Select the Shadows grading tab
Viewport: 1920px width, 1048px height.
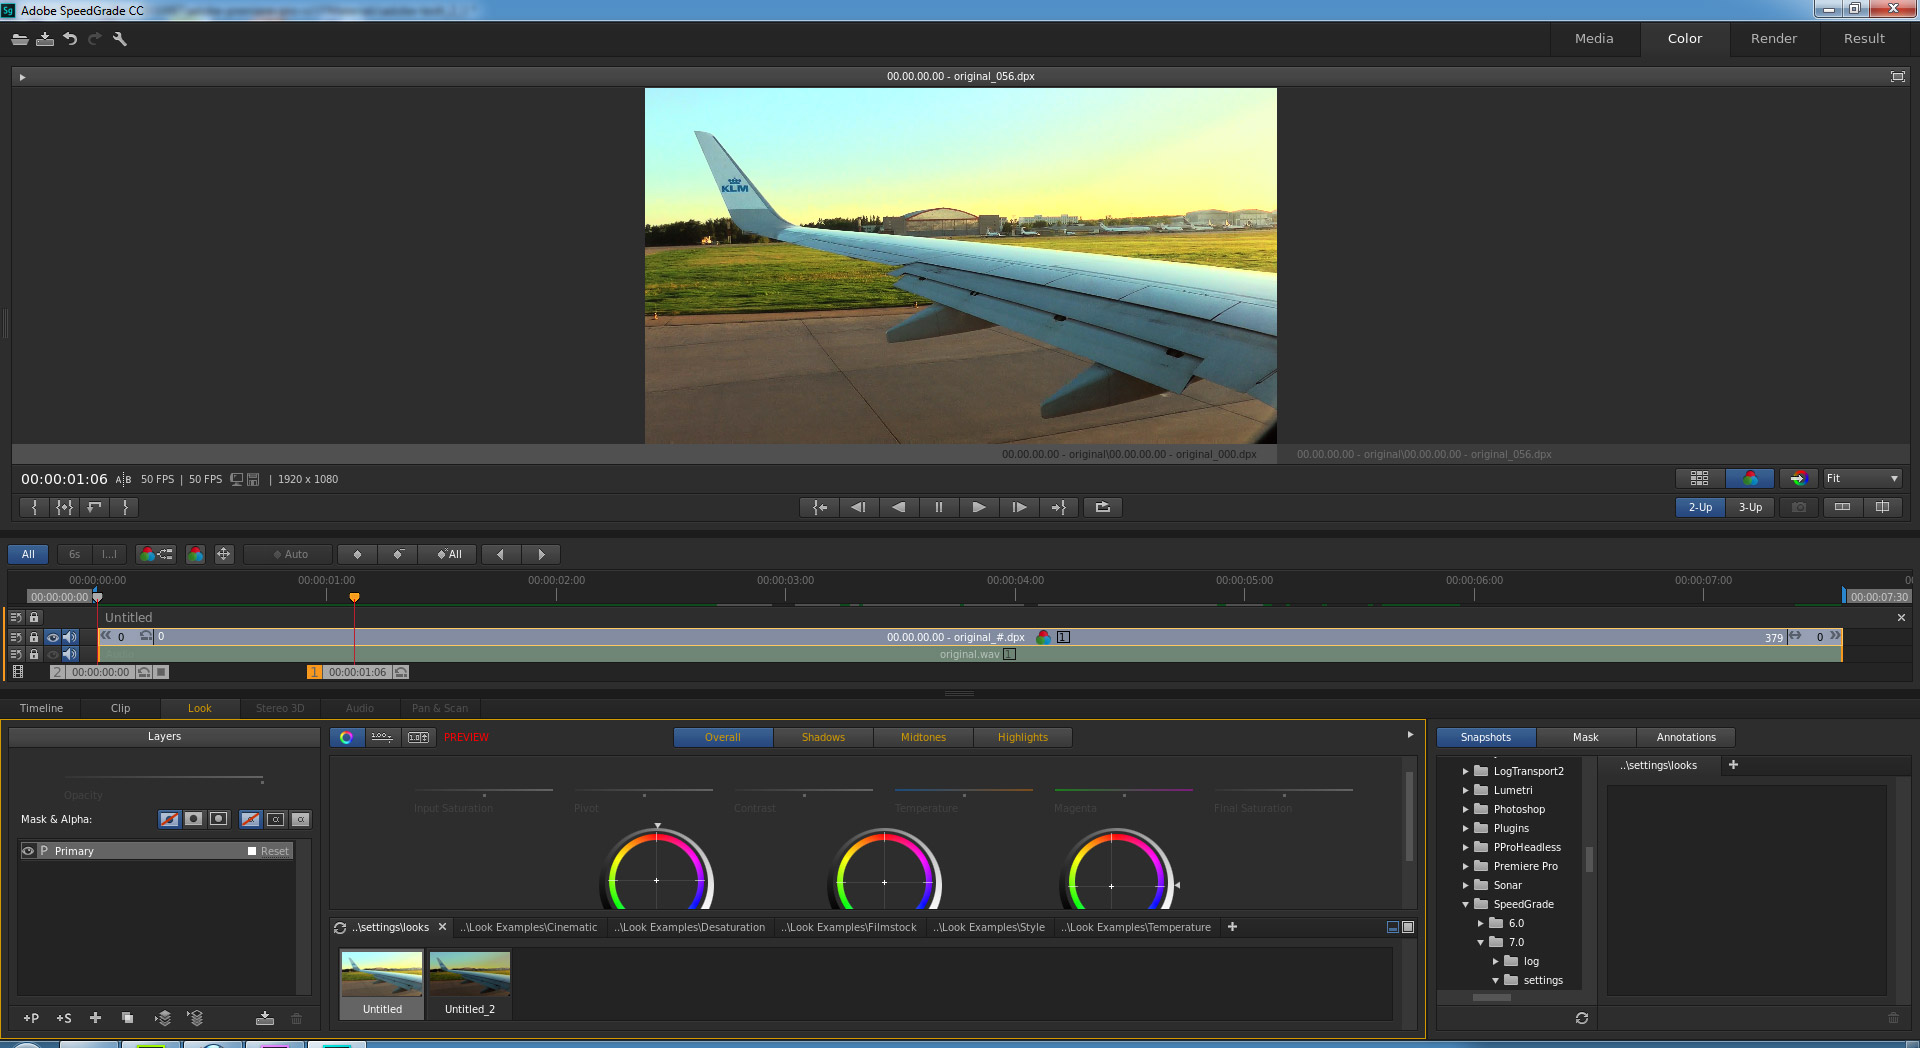coord(822,737)
